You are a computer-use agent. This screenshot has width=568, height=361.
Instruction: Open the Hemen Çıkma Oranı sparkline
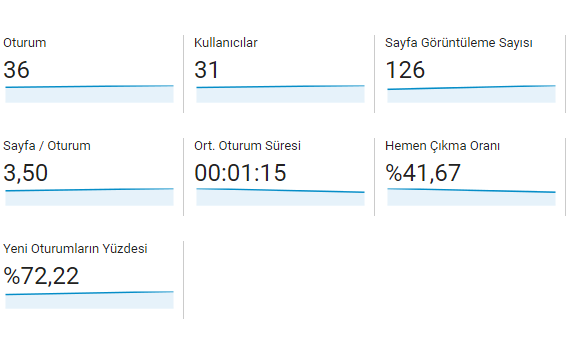[471, 197]
